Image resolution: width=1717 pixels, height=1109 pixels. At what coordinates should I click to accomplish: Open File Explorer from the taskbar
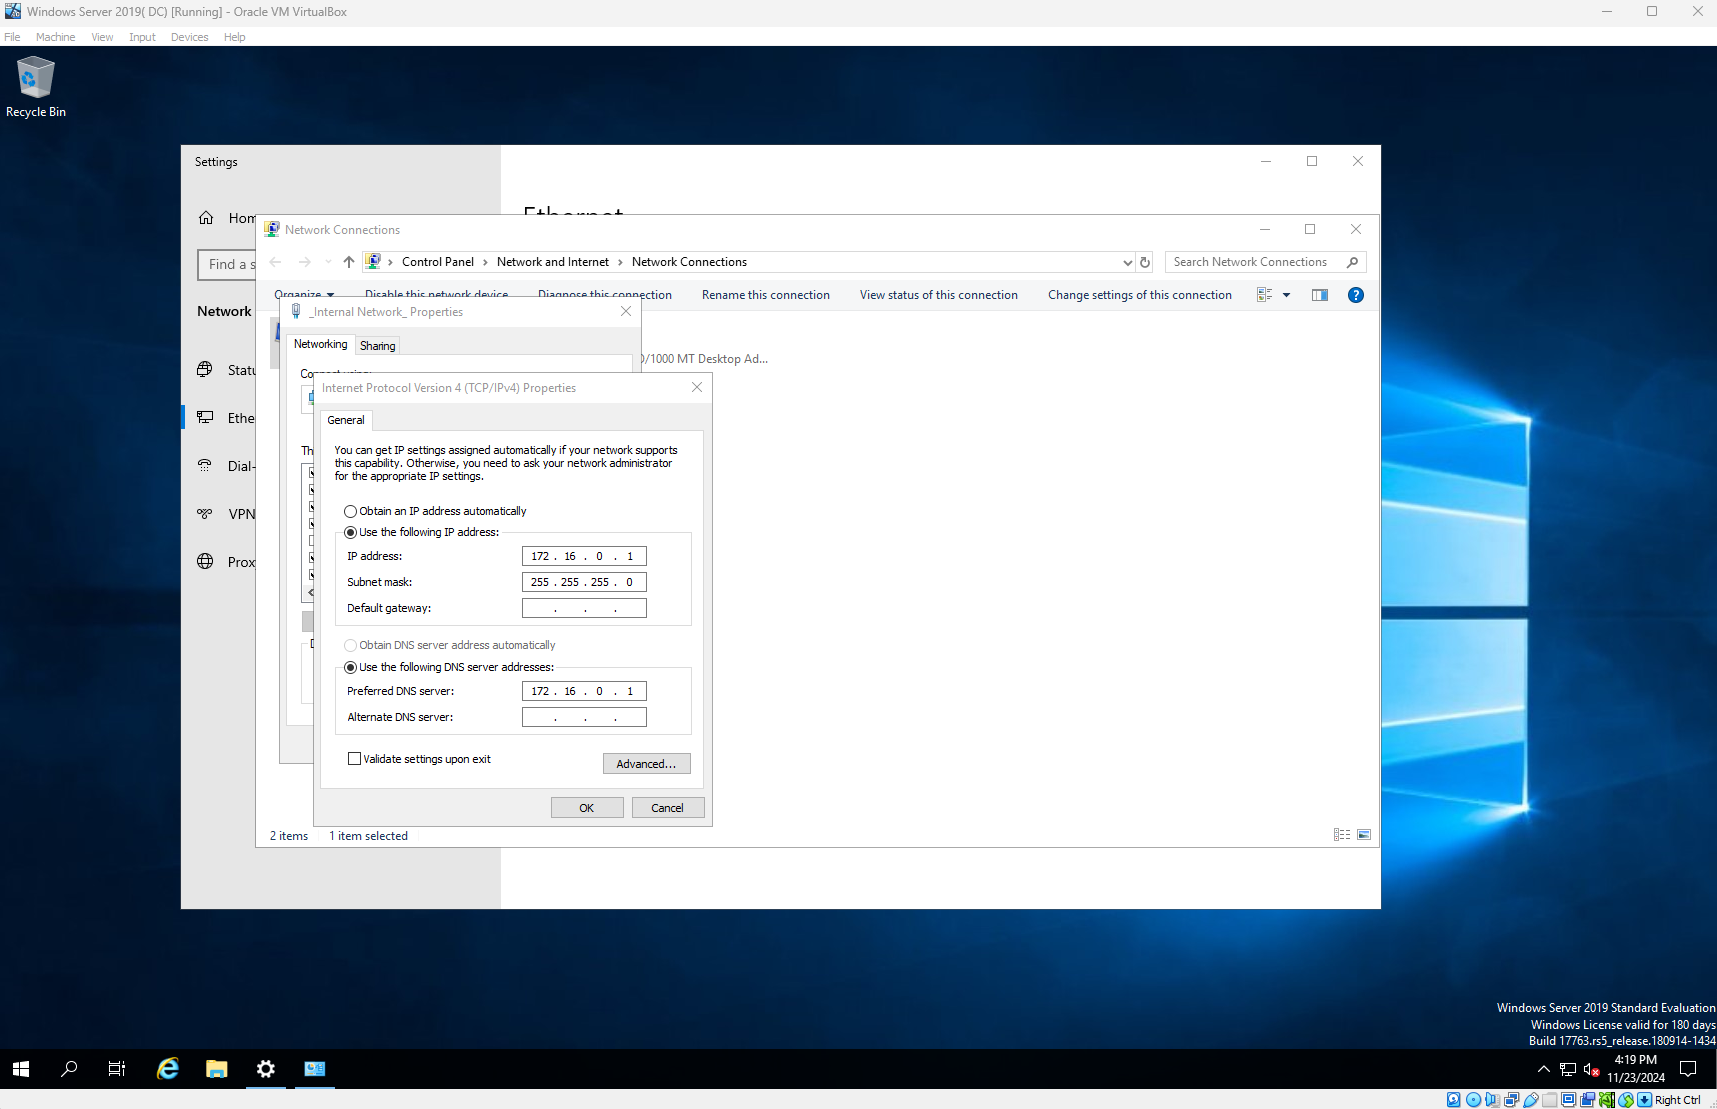[217, 1069]
